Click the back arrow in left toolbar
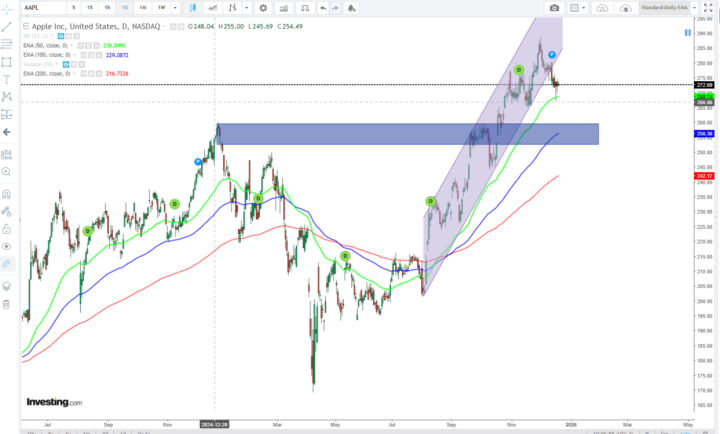This screenshot has width=720, height=434. (x=6, y=132)
